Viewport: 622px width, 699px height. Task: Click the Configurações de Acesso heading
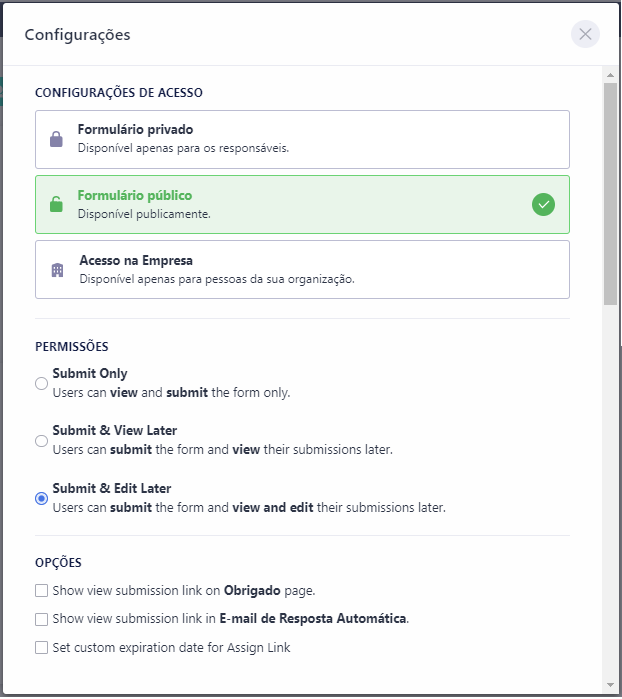pos(118,93)
